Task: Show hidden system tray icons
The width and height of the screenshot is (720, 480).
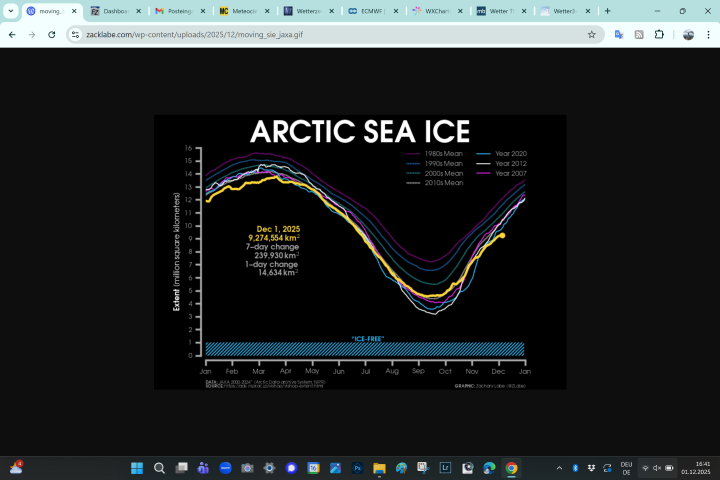Action: tap(560, 467)
